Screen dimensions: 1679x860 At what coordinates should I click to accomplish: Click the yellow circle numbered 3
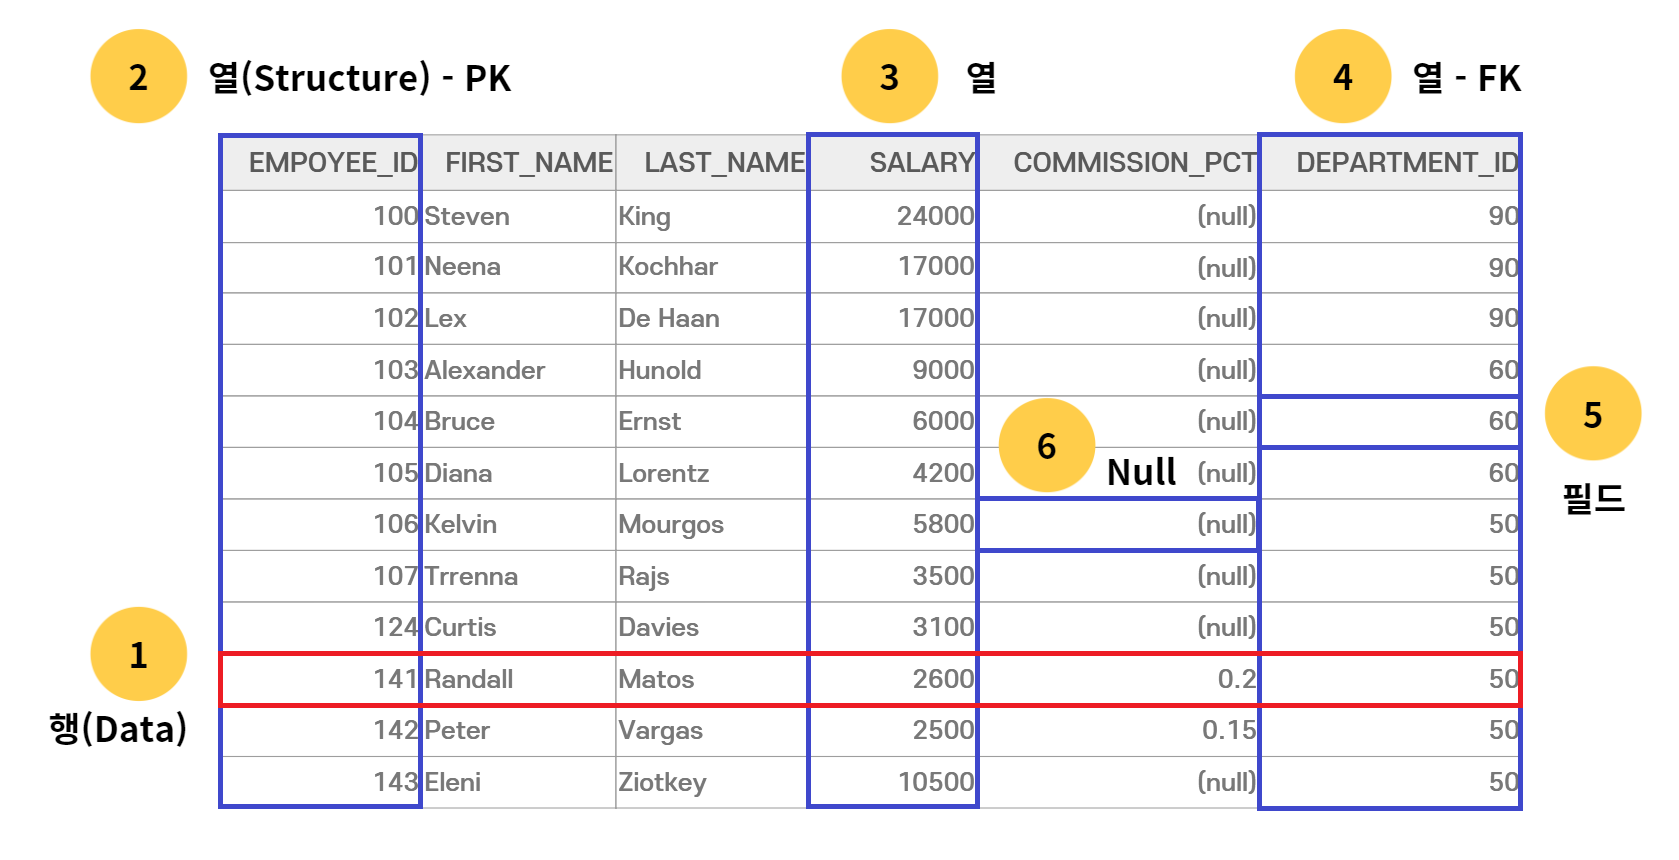click(x=889, y=76)
